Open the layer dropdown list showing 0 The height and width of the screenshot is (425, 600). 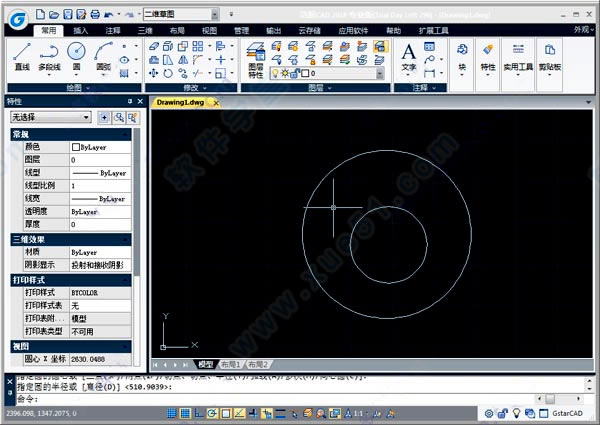click(326, 73)
